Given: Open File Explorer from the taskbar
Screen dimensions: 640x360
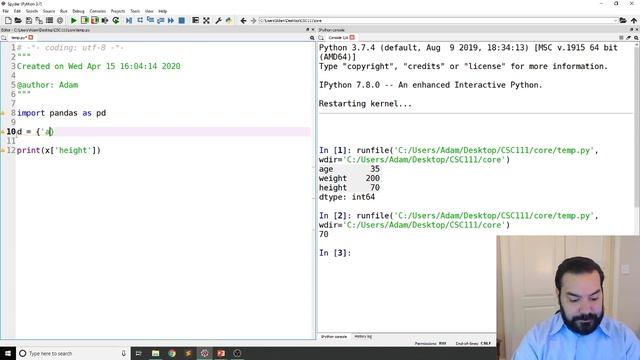Looking at the screenshot, I should 156,353.
